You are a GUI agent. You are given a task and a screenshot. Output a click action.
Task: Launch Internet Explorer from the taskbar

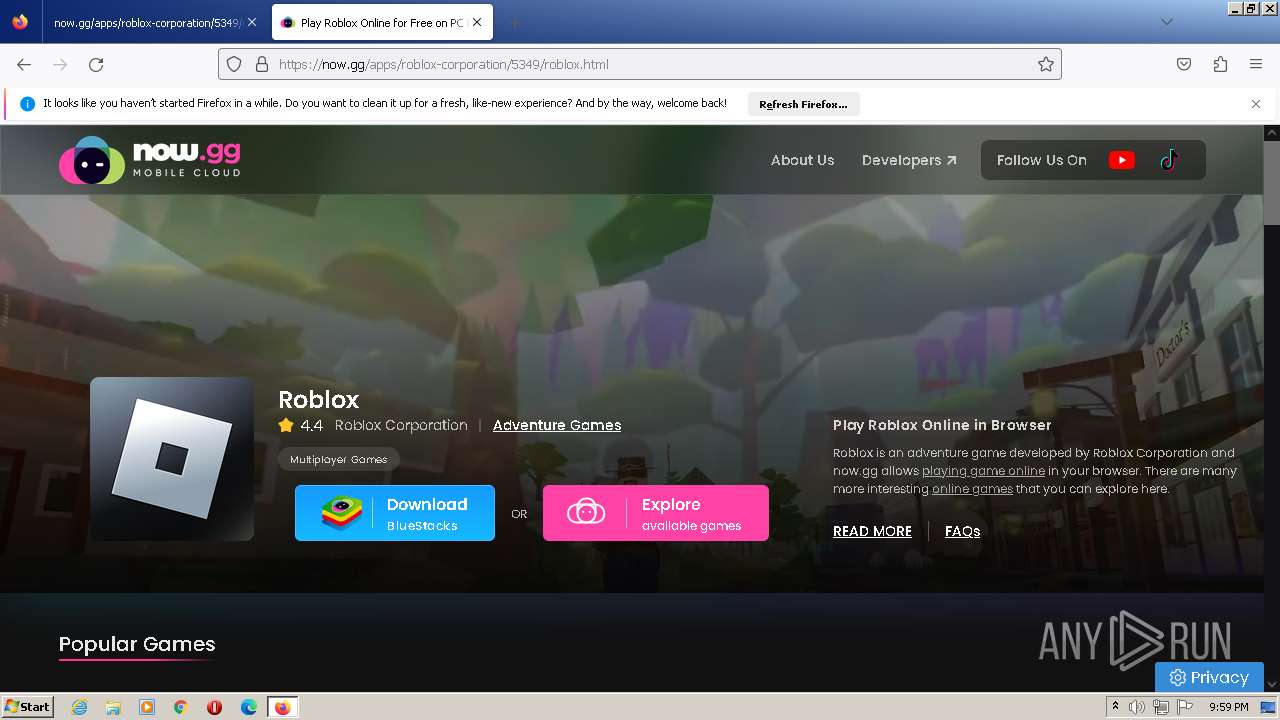(79, 707)
